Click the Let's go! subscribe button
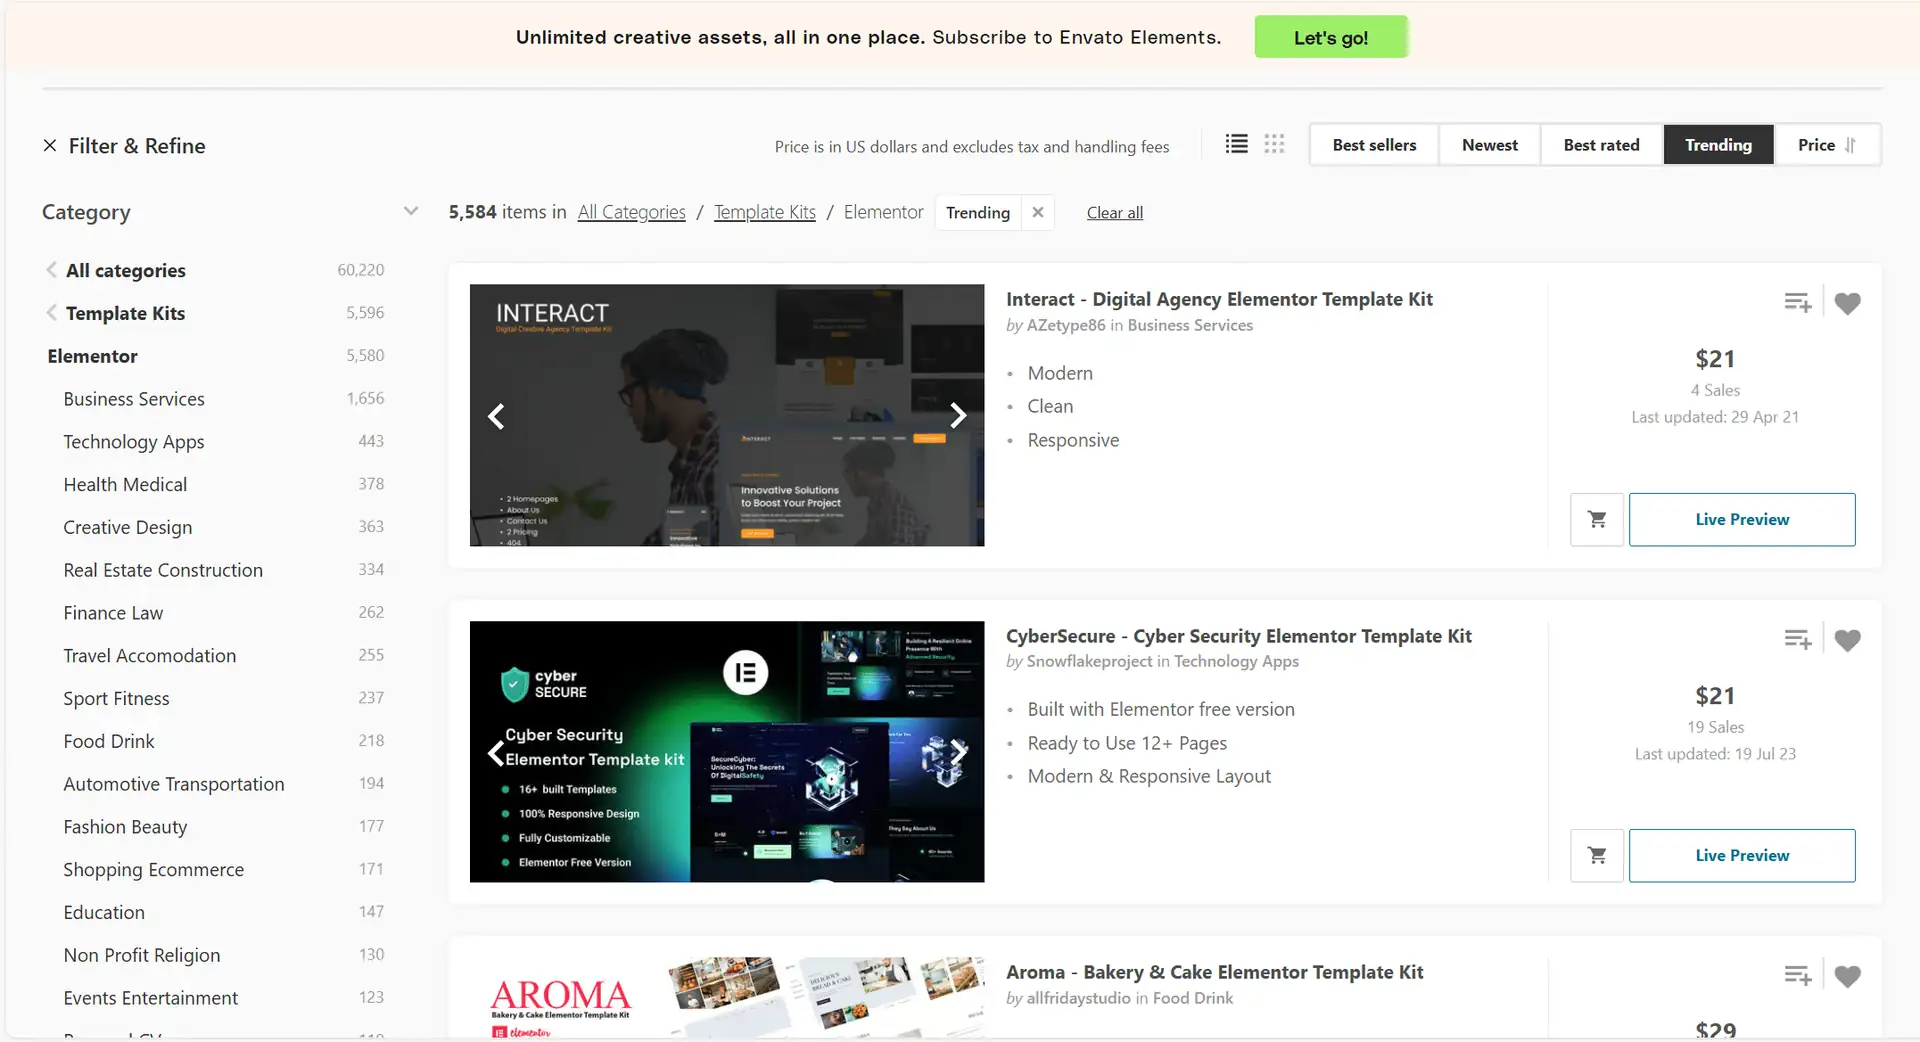Viewport: 1920px width, 1042px height. click(x=1330, y=37)
